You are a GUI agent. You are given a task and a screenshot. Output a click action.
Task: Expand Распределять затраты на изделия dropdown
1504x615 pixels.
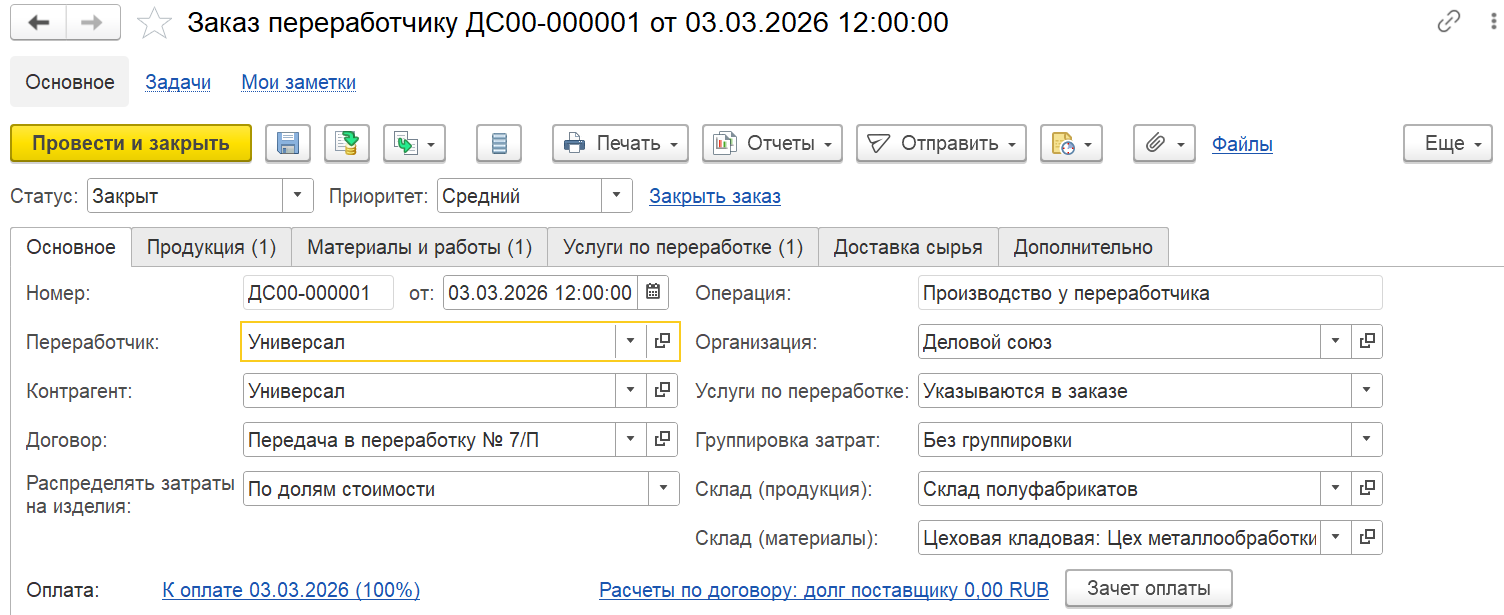(x=663, y=489)
